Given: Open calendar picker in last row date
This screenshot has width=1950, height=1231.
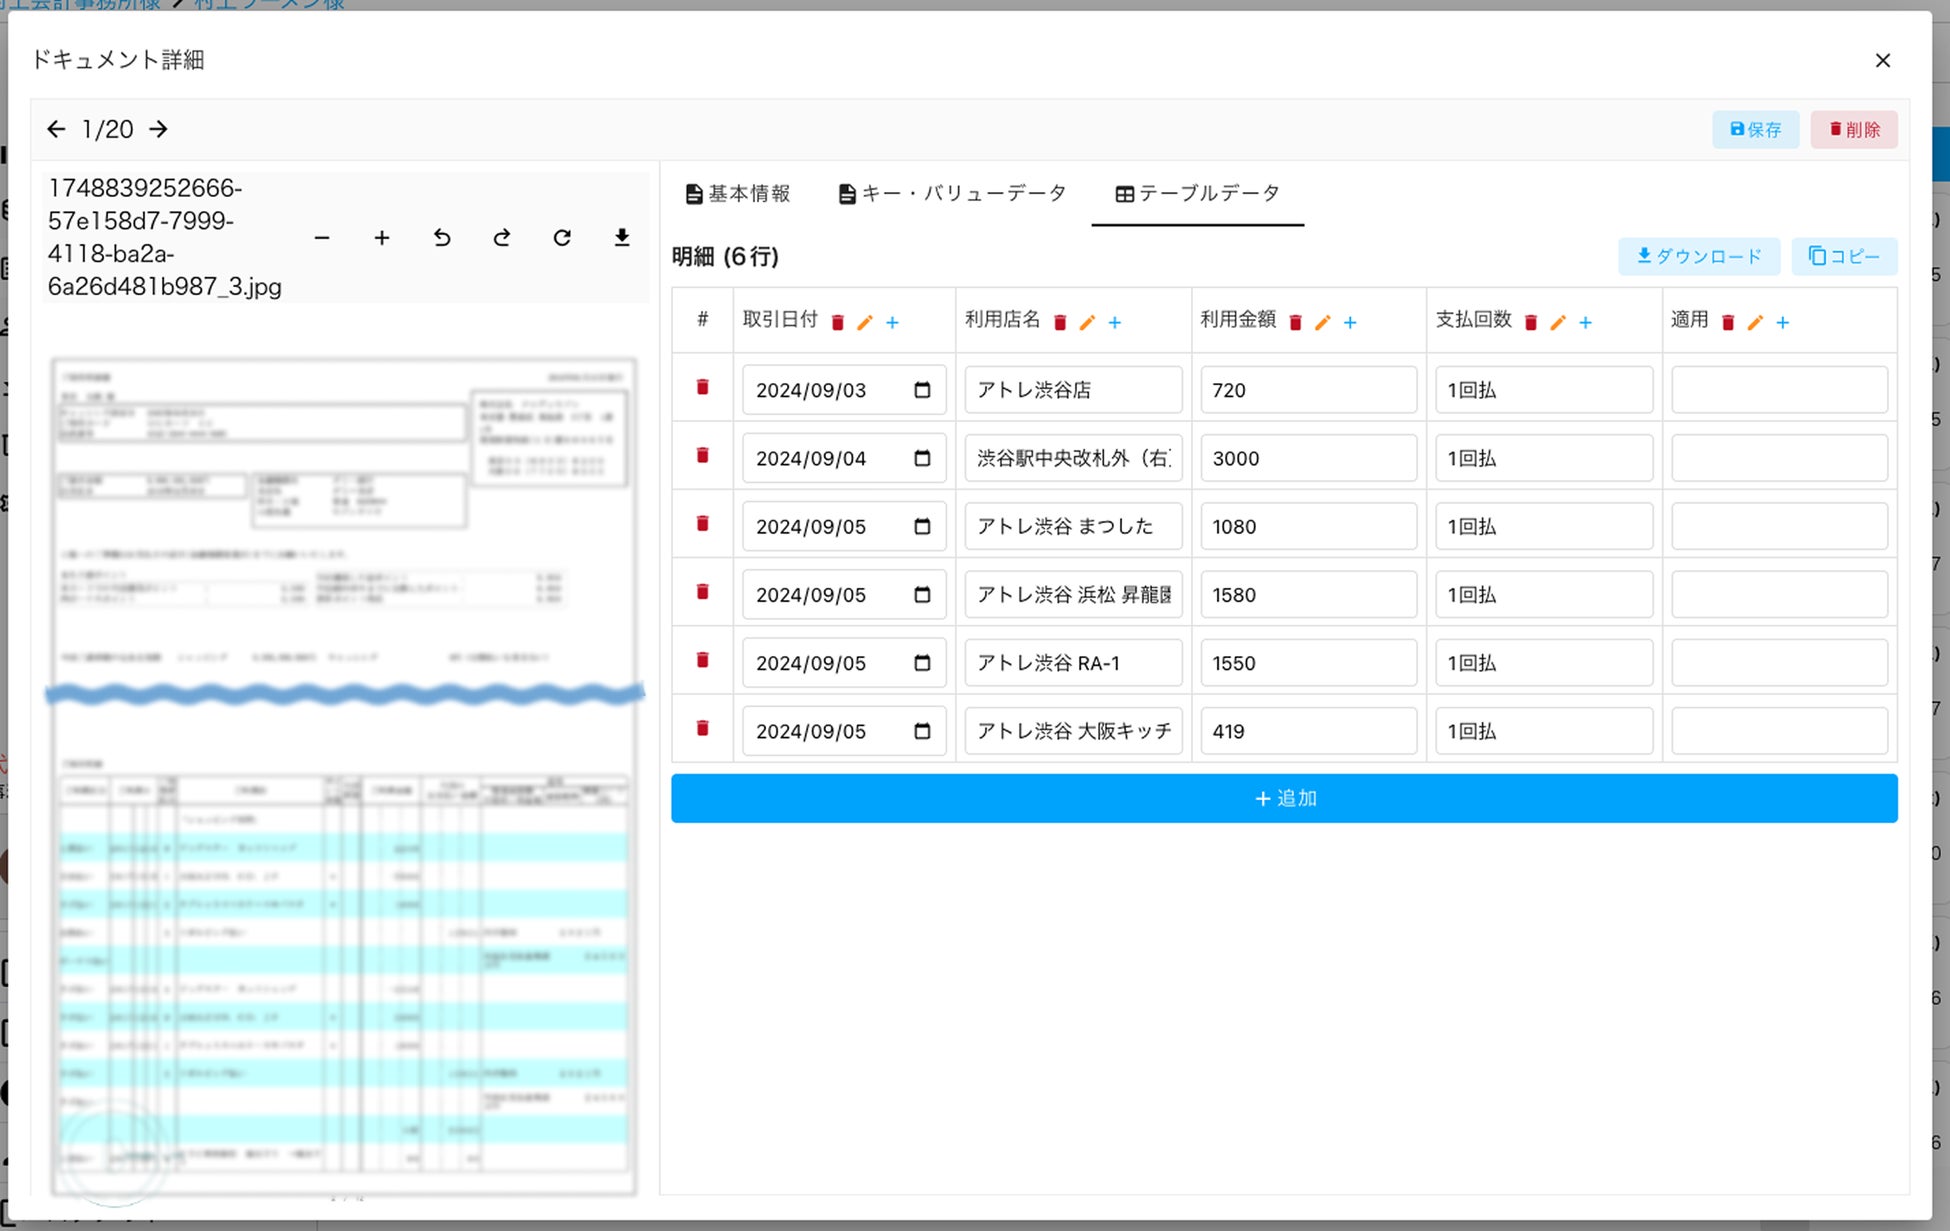Looking at the screenshot, I should pos(922,731).
